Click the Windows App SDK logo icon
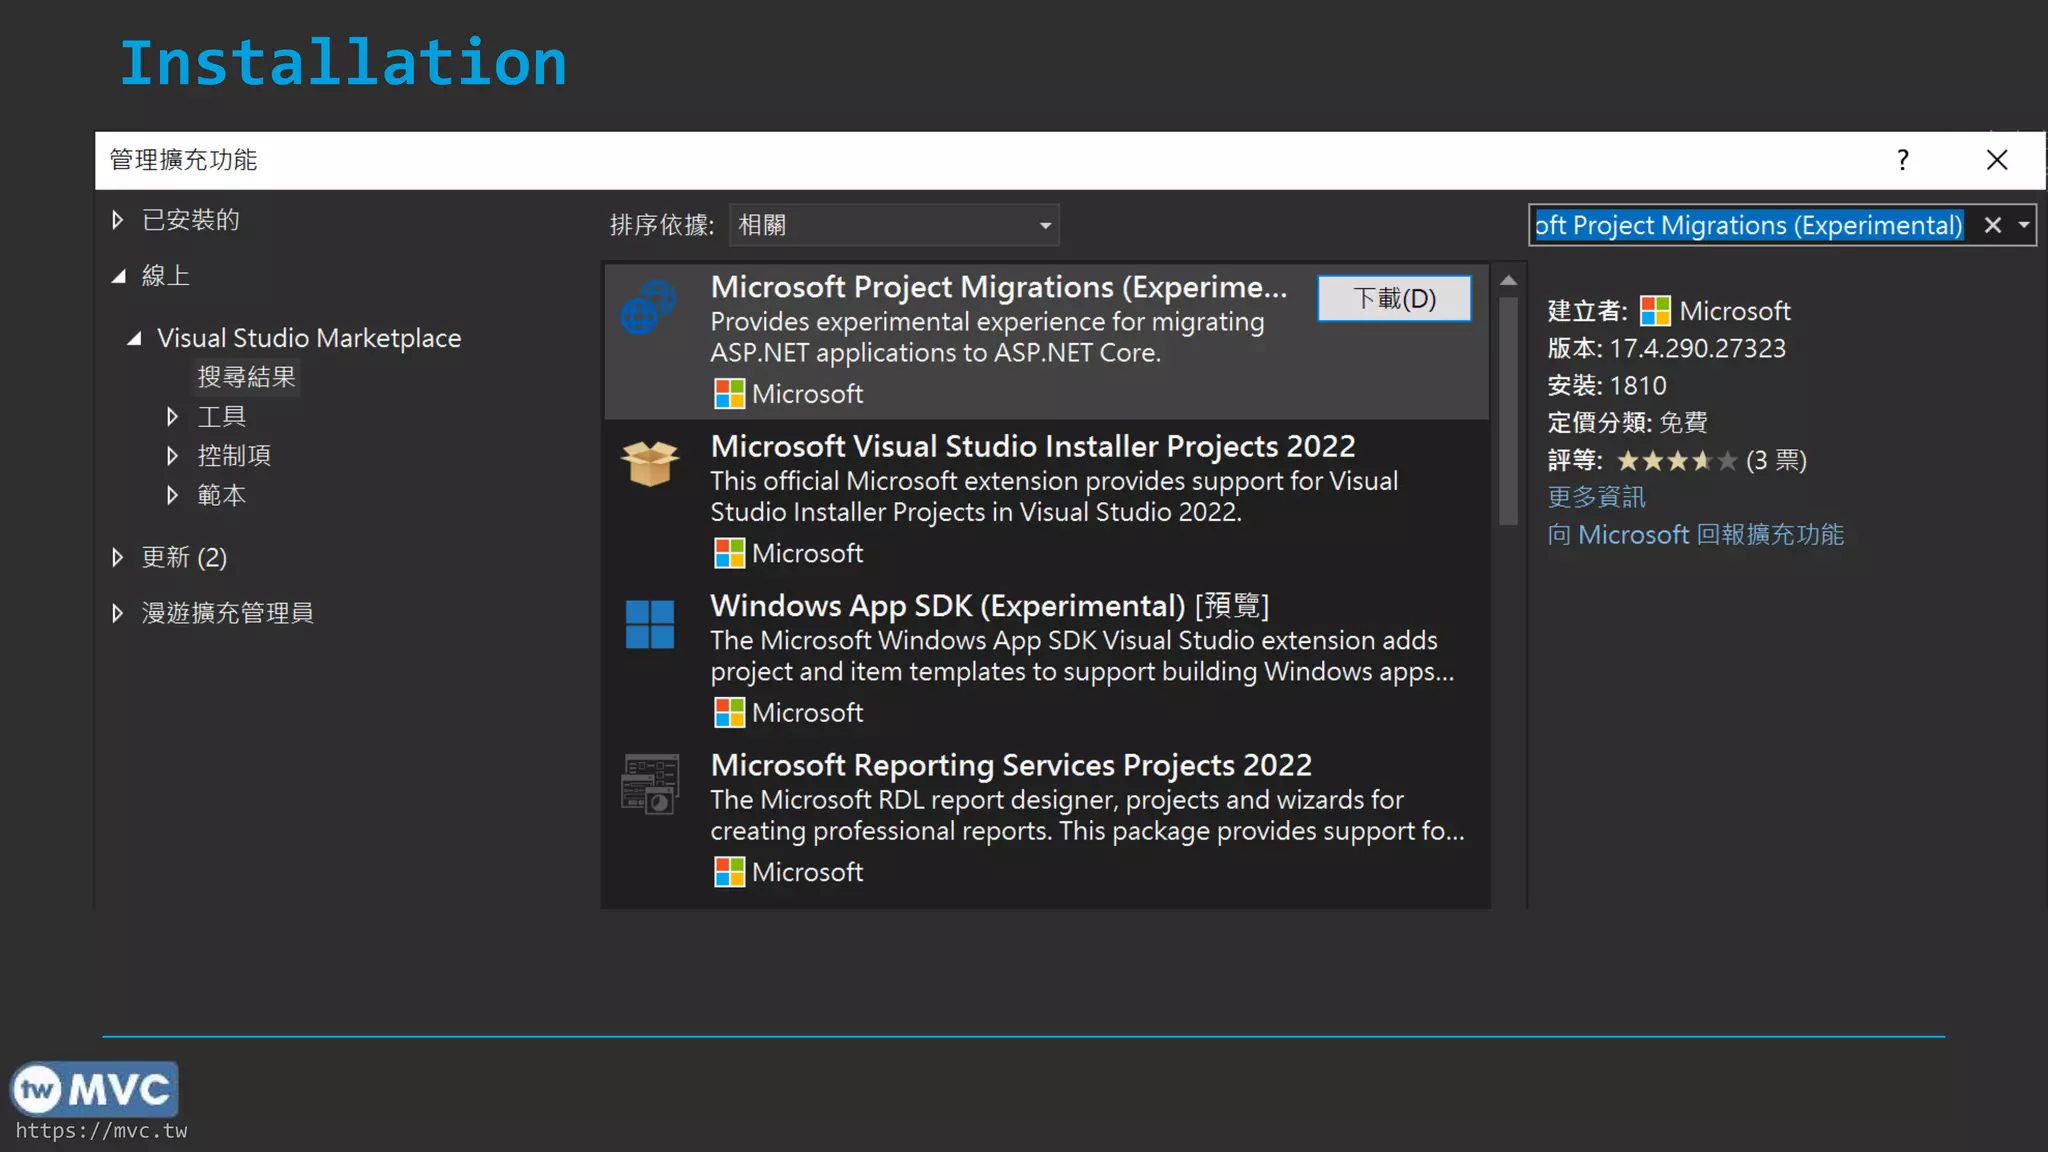 (649, 624)
